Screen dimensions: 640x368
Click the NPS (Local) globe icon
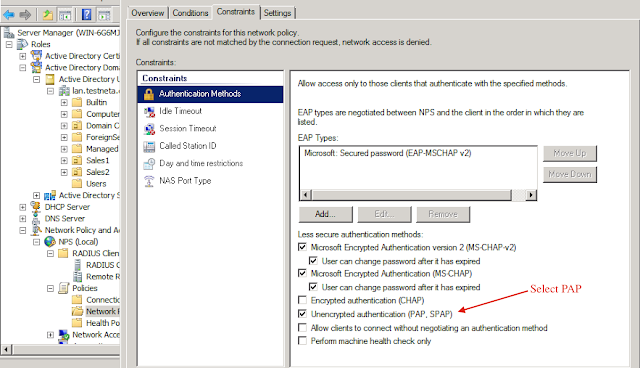click(x=50, y=242)
